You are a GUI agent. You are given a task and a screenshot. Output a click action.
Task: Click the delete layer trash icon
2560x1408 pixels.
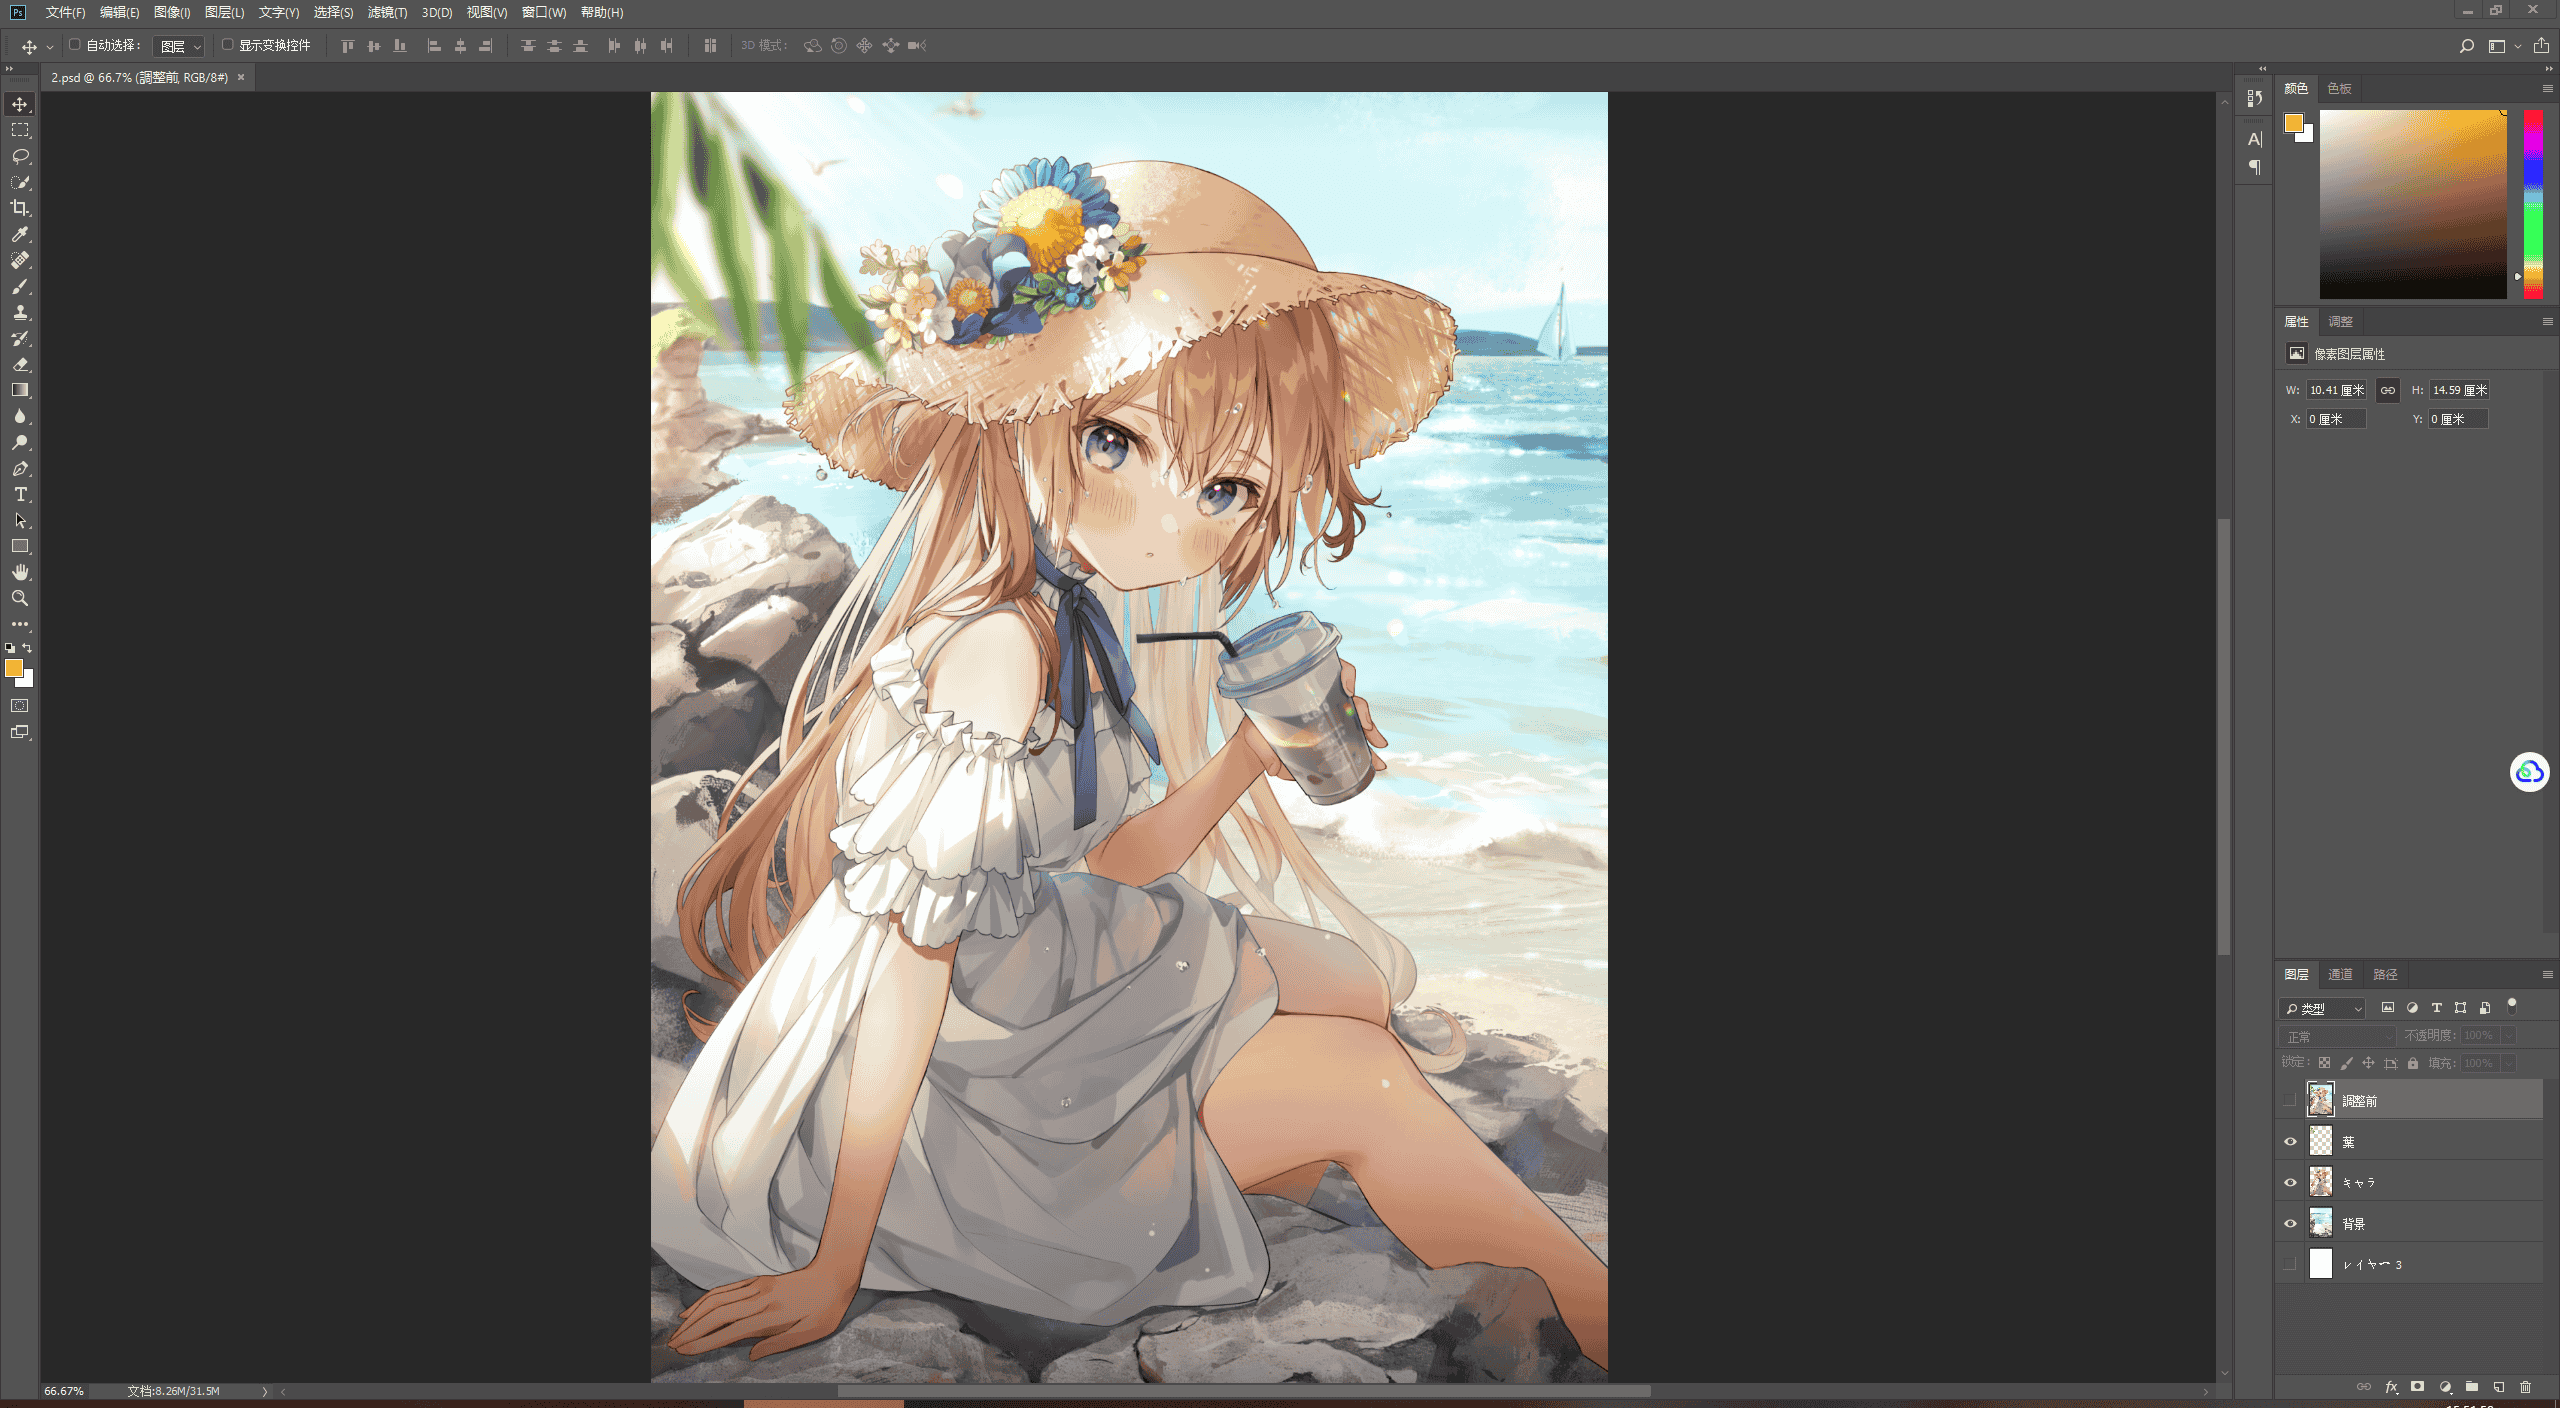[2525, 1387]
